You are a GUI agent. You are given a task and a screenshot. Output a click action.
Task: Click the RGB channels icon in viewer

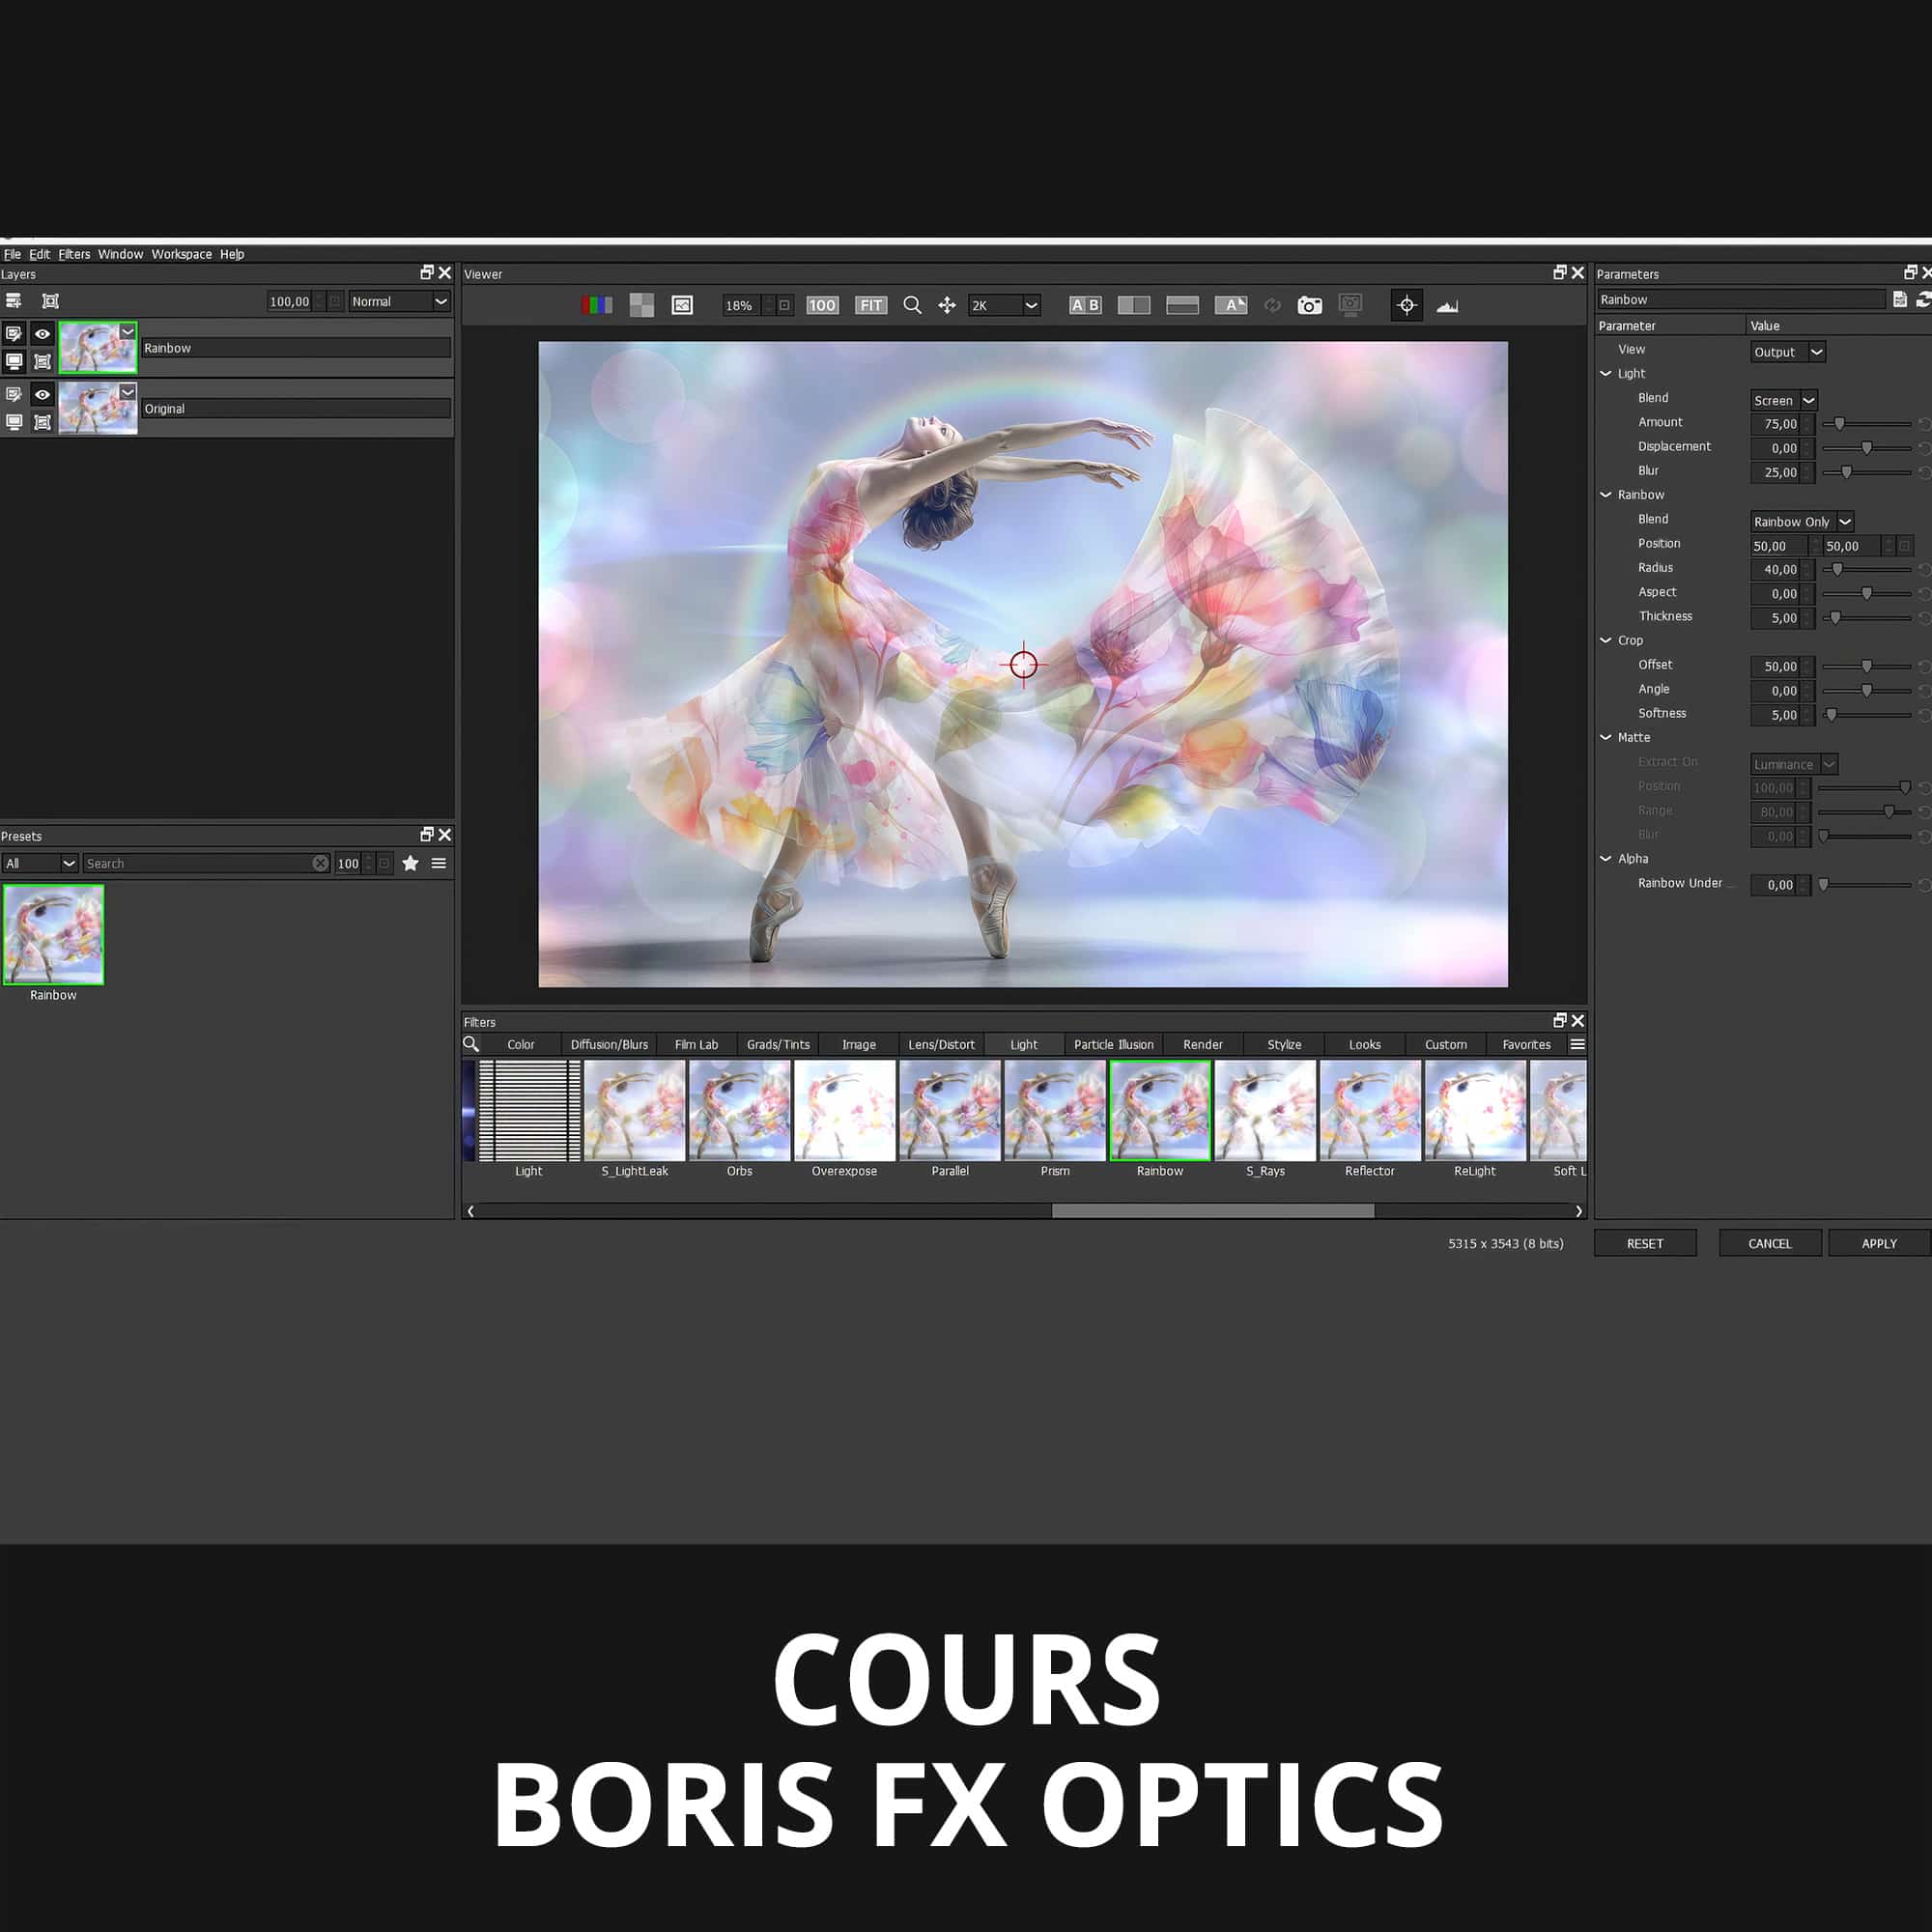[597, 305]
